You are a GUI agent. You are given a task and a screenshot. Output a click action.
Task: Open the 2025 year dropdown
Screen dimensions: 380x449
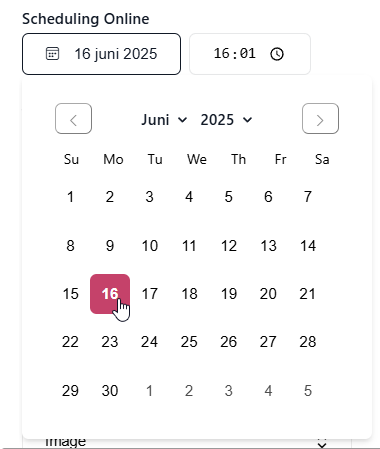click(x=226, y=120)
